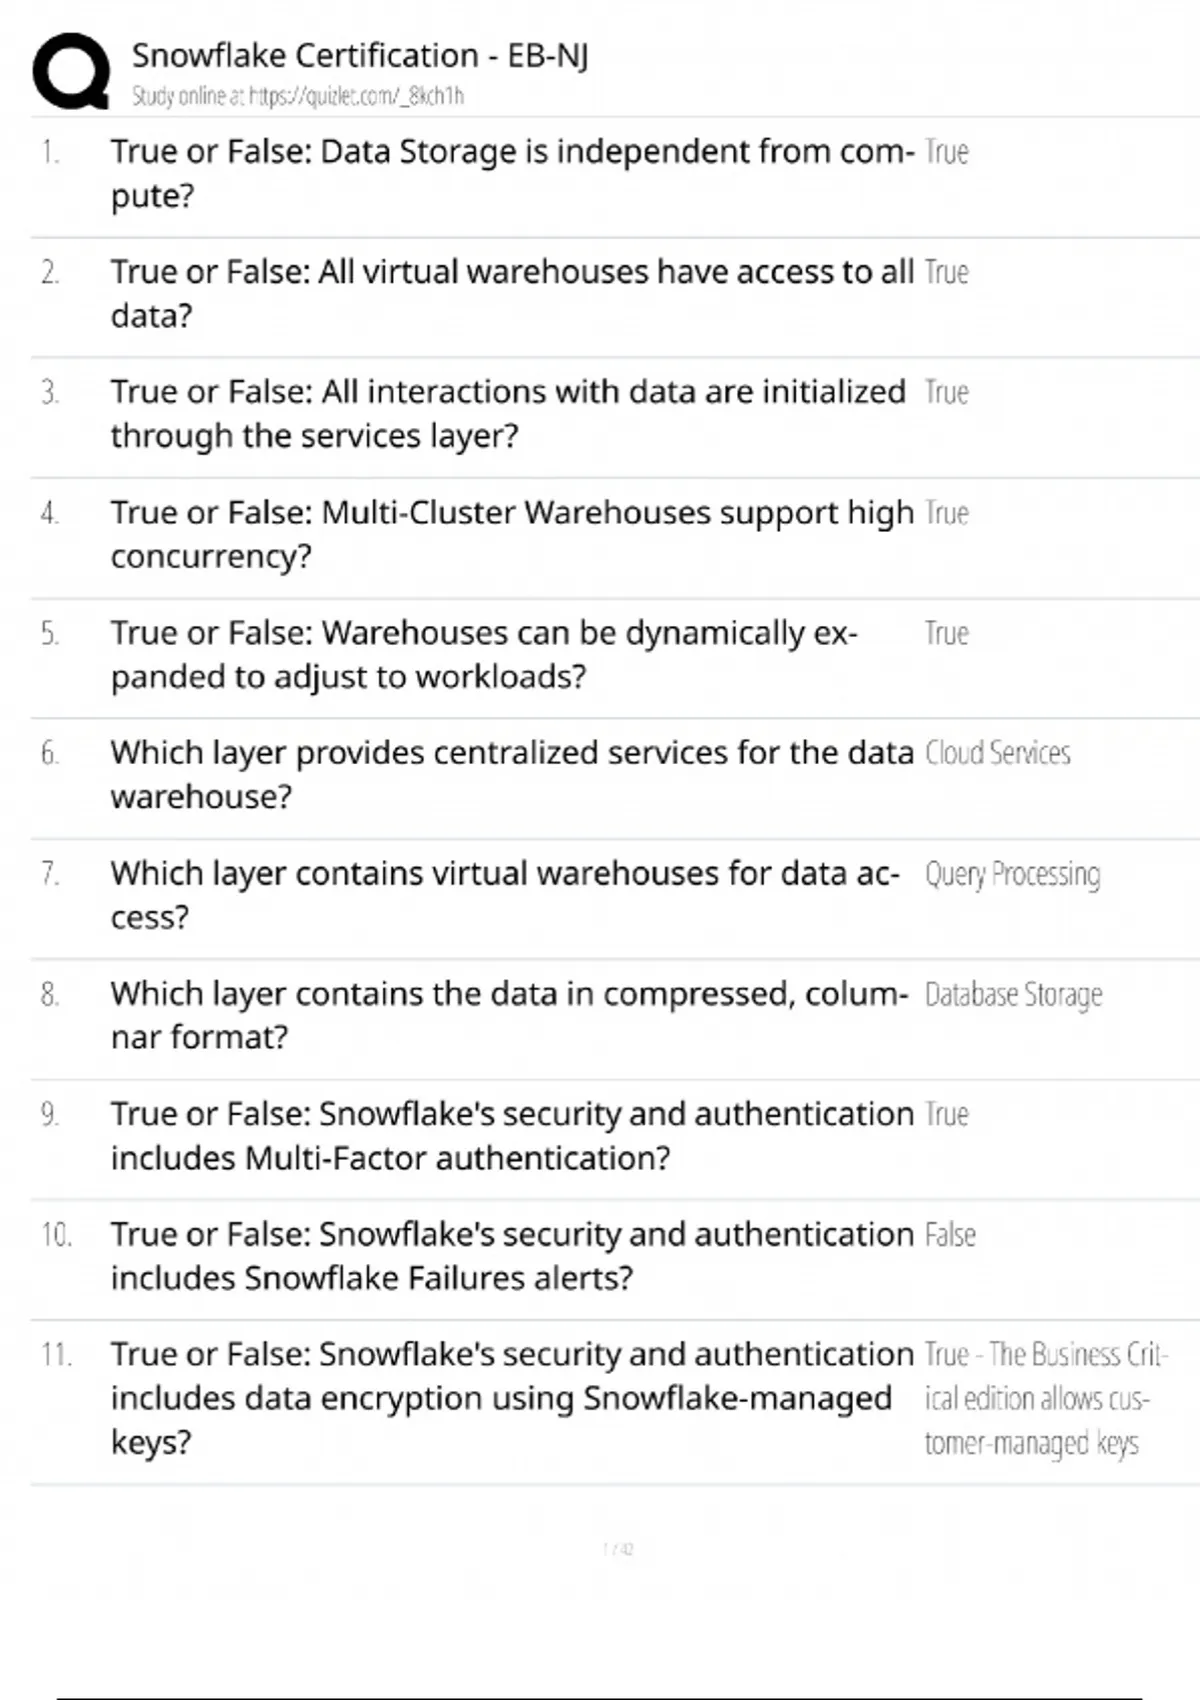
Task: Click the False answer for question 10
Action: pos(950,1235)
